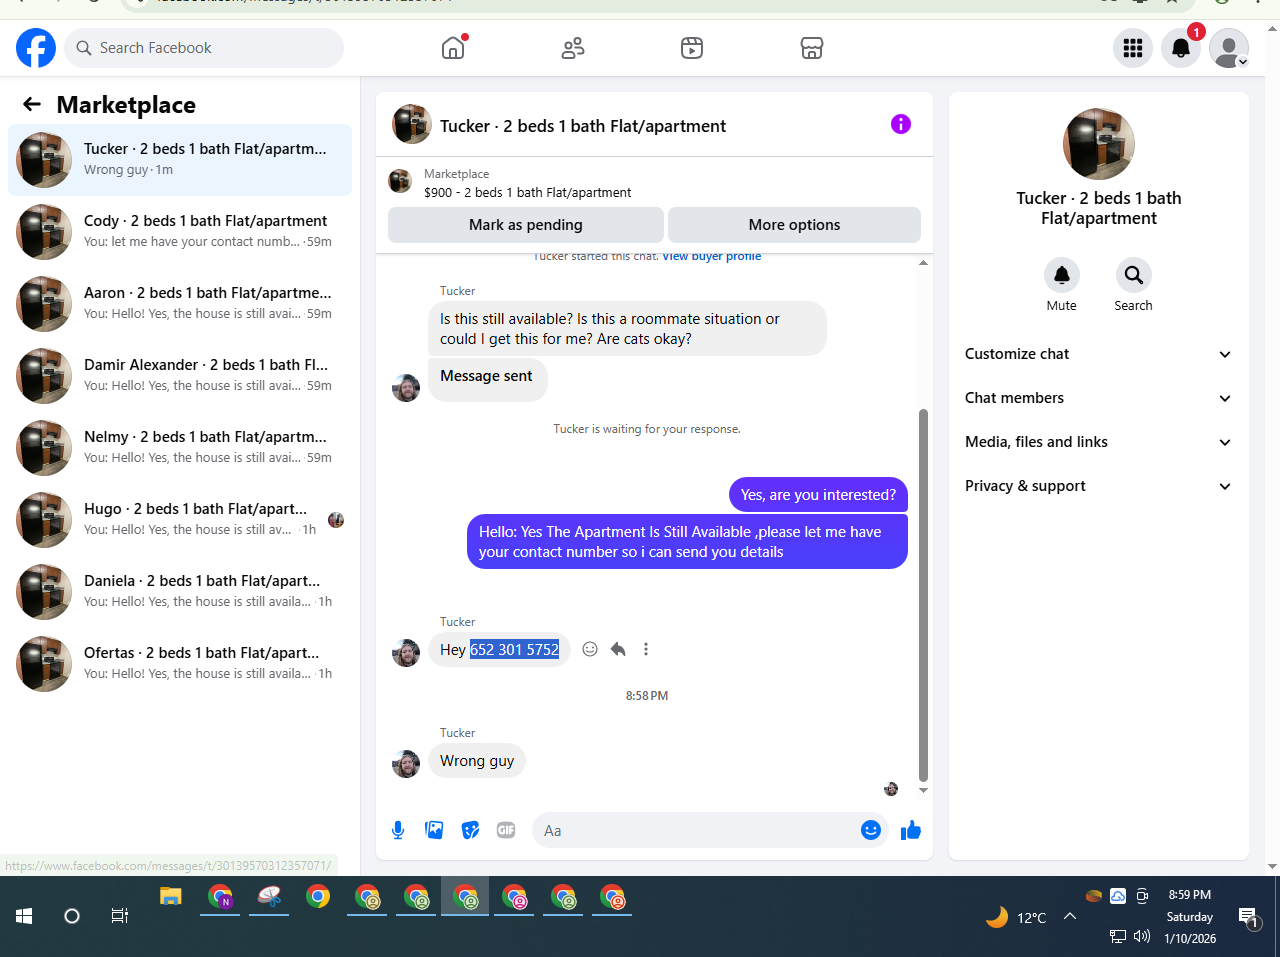Click the listing thumbnail in right panel

pyautogui.click(x=1099, y=144)
